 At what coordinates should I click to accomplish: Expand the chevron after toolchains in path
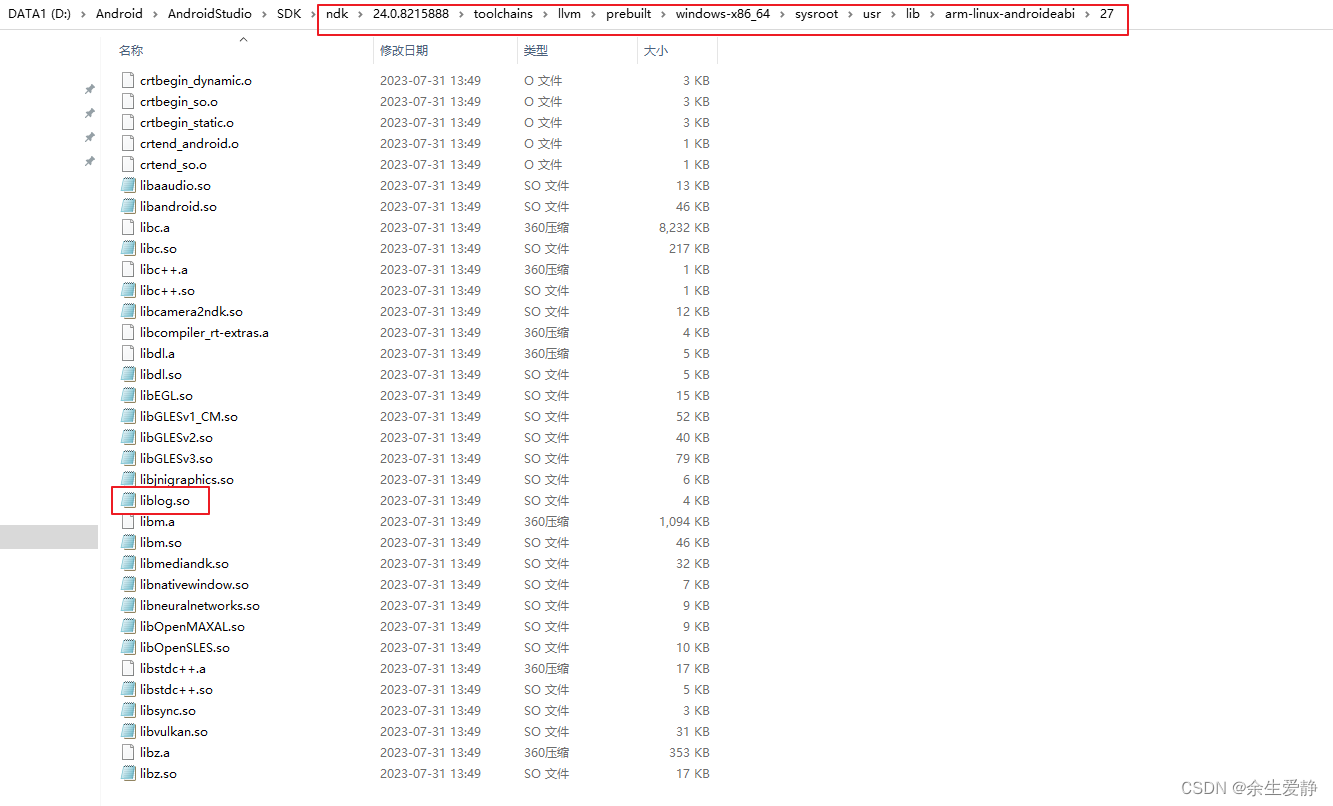pyautogui.click(x=545, y=14)
